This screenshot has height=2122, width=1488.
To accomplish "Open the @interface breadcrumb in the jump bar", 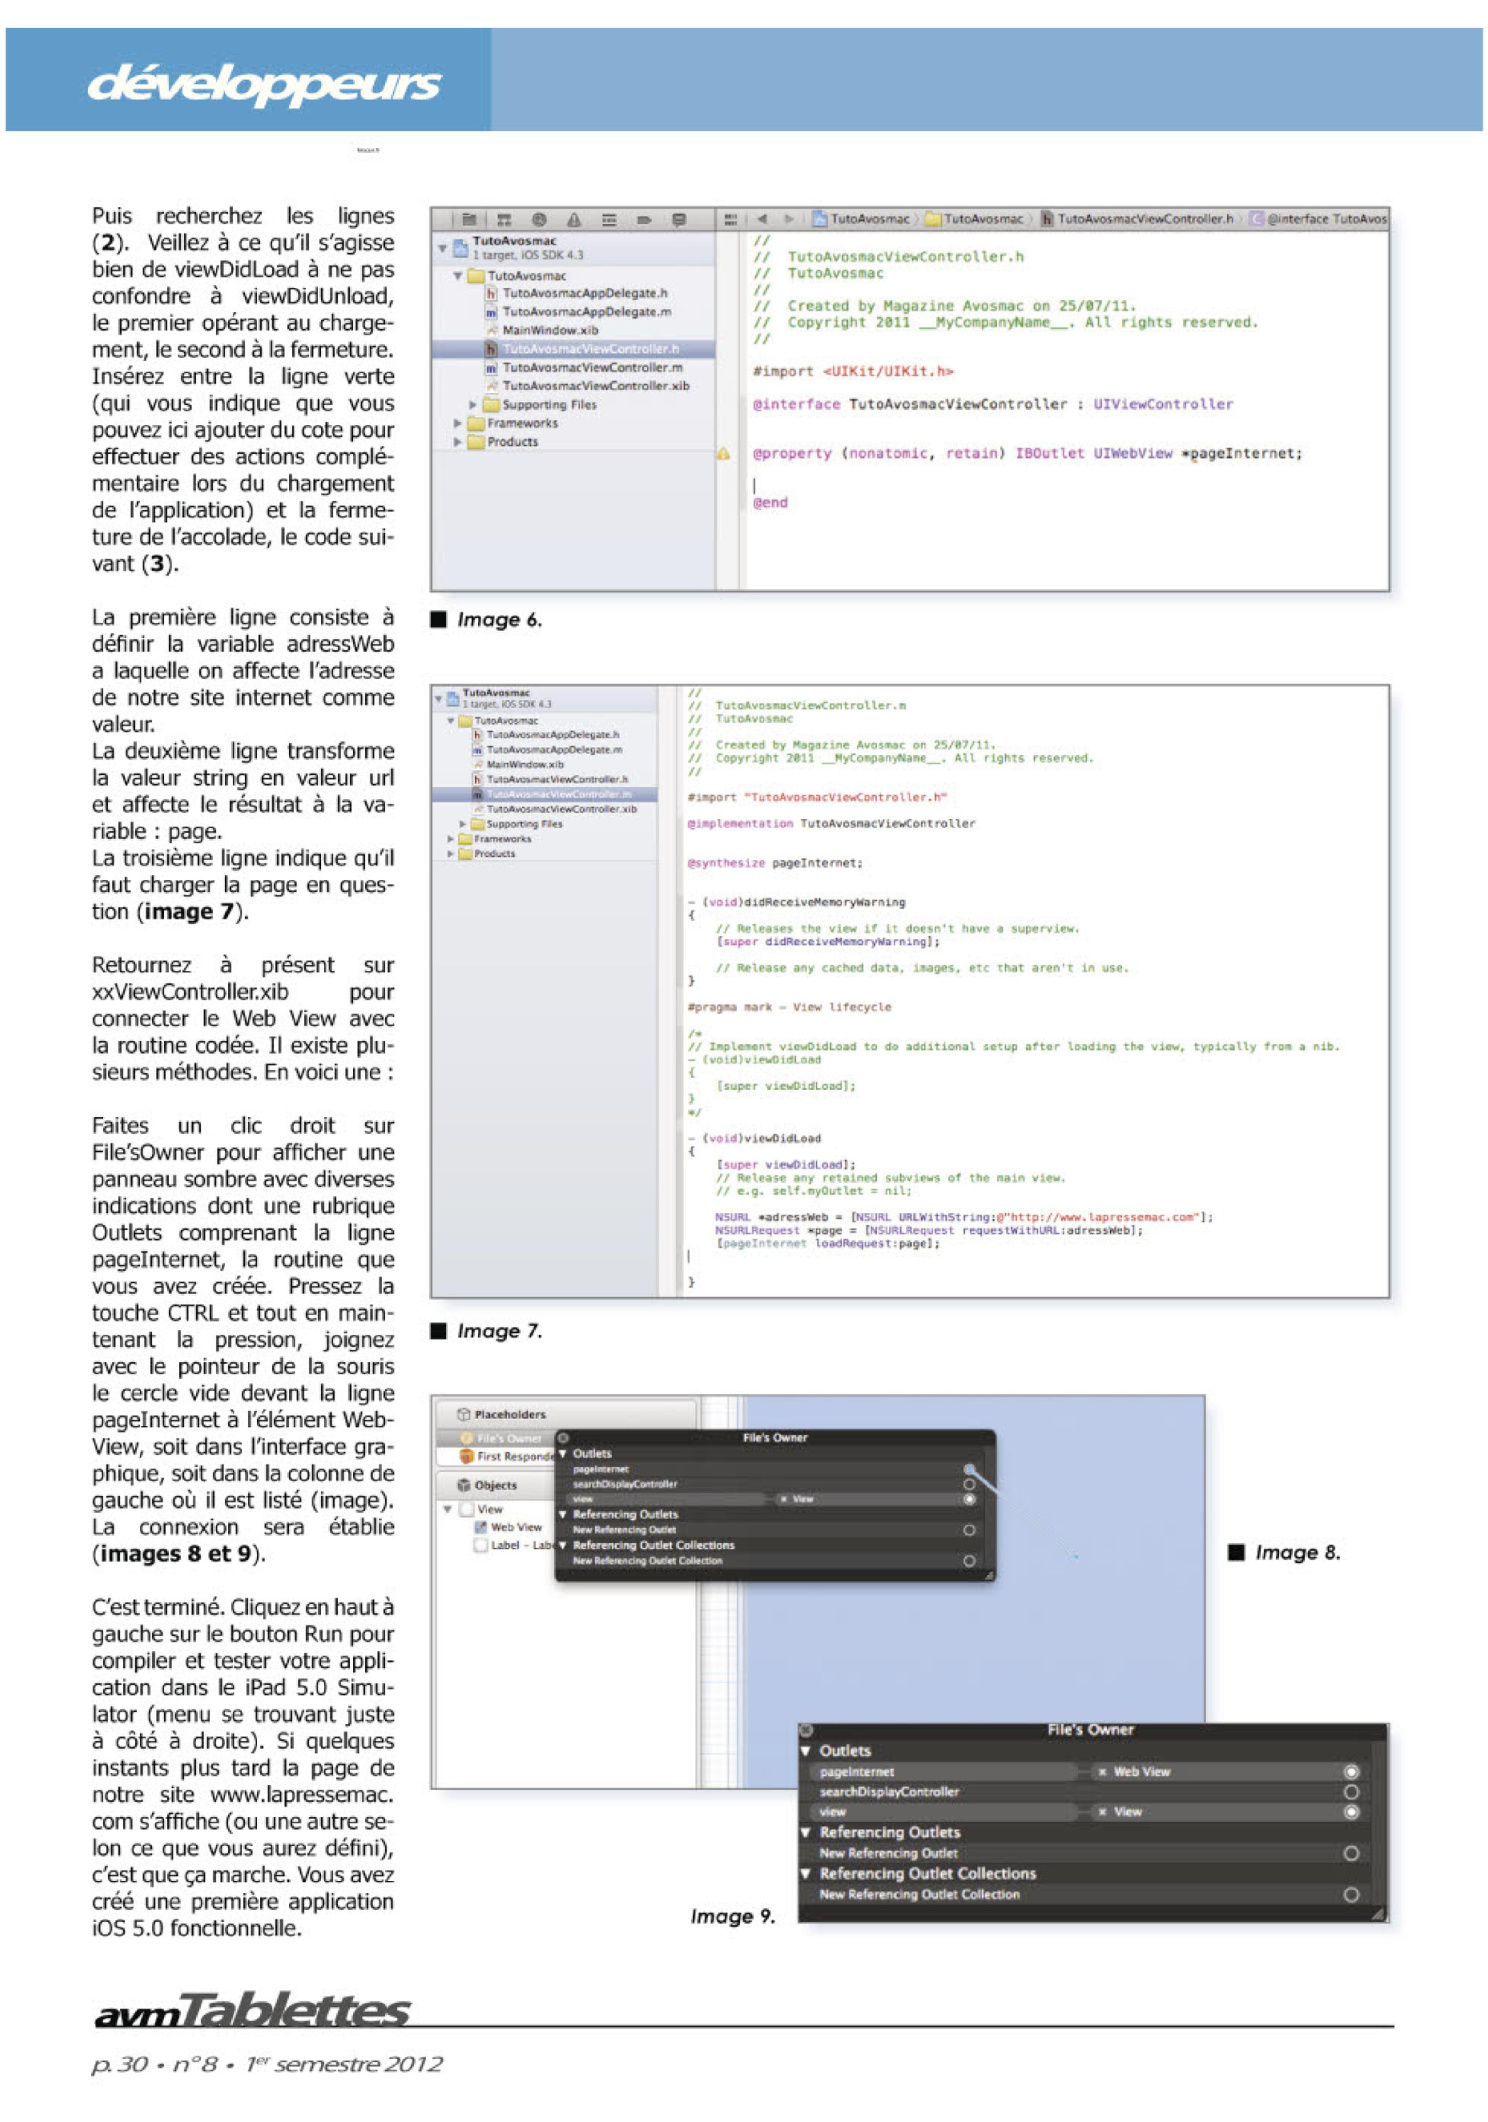I will (1319, 219).
